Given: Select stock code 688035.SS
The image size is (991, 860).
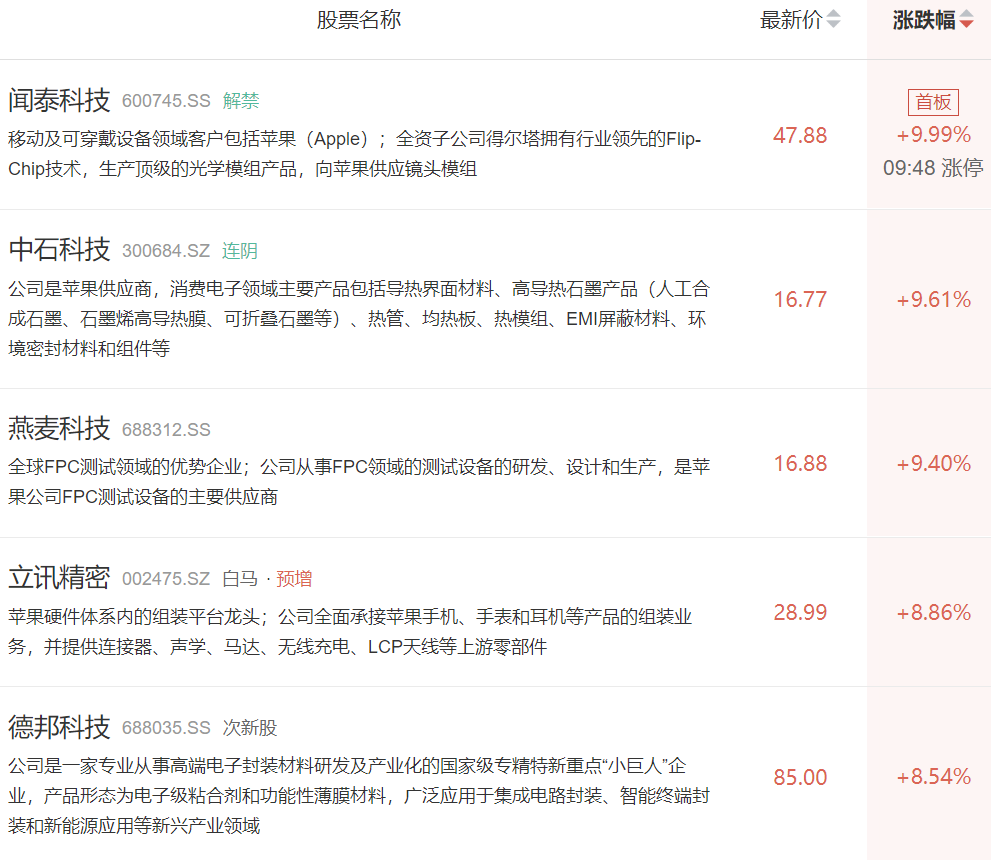Looking at the screenshot, I should [x=166, y=728].
